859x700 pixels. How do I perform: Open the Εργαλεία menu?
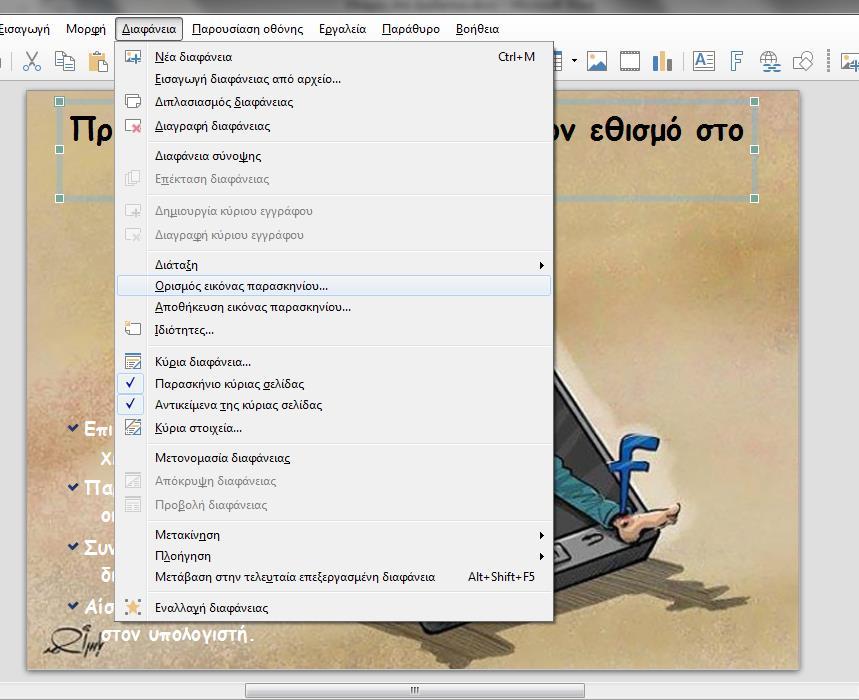tap(342, 29)
